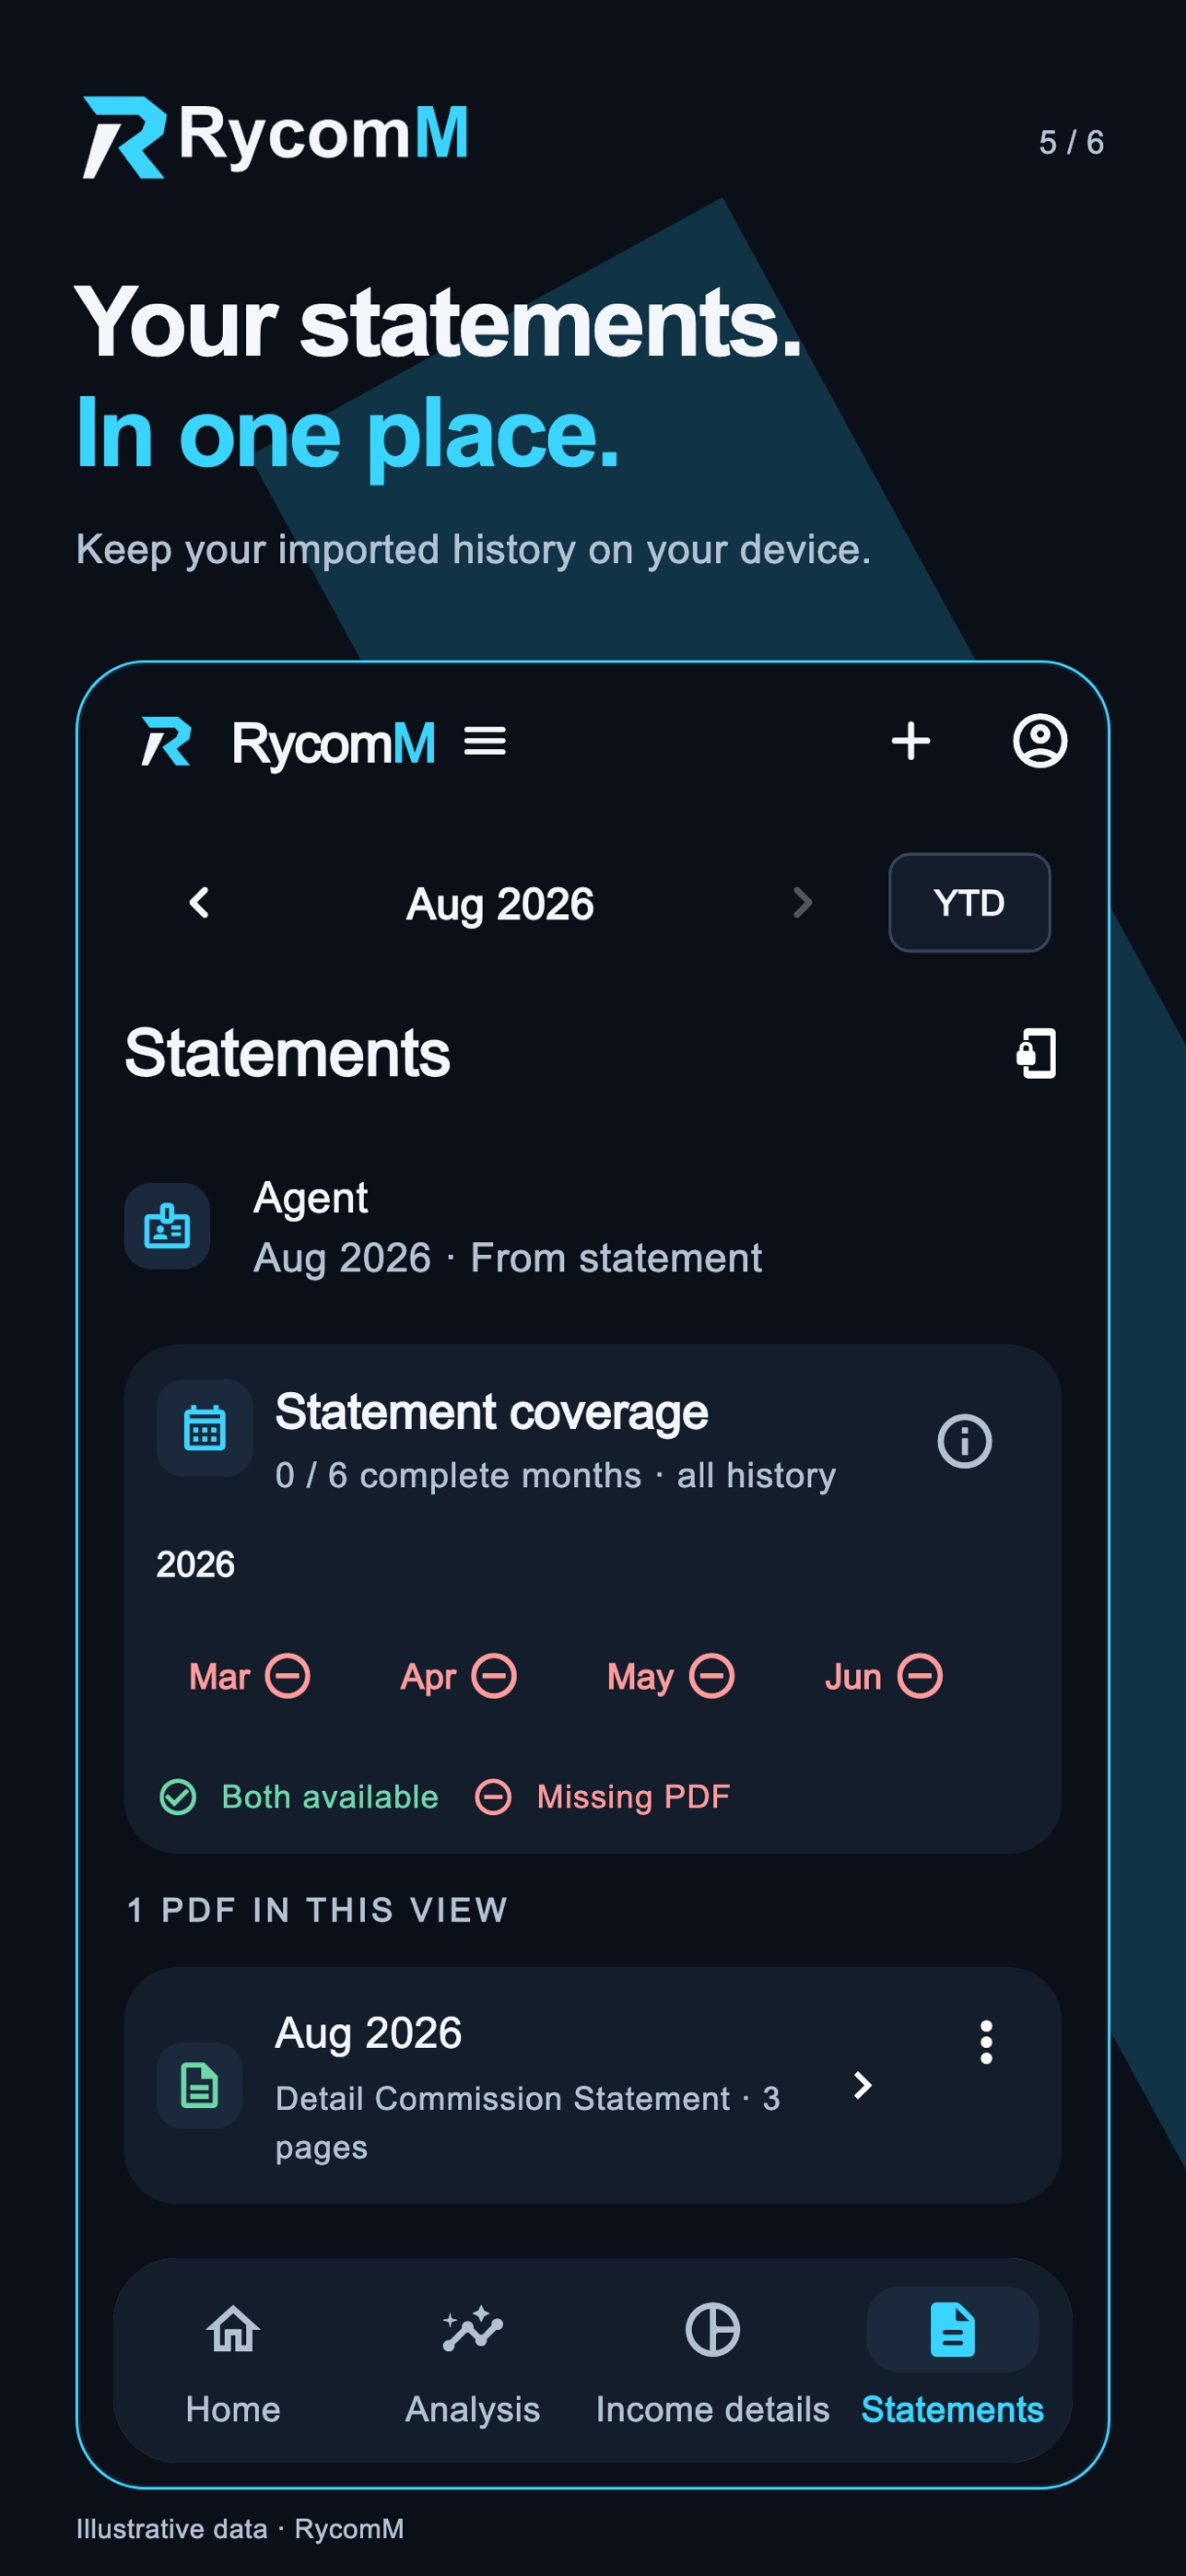Tap the Agent badge icon
1186x2576 pixels.
tap(167, 1226)
